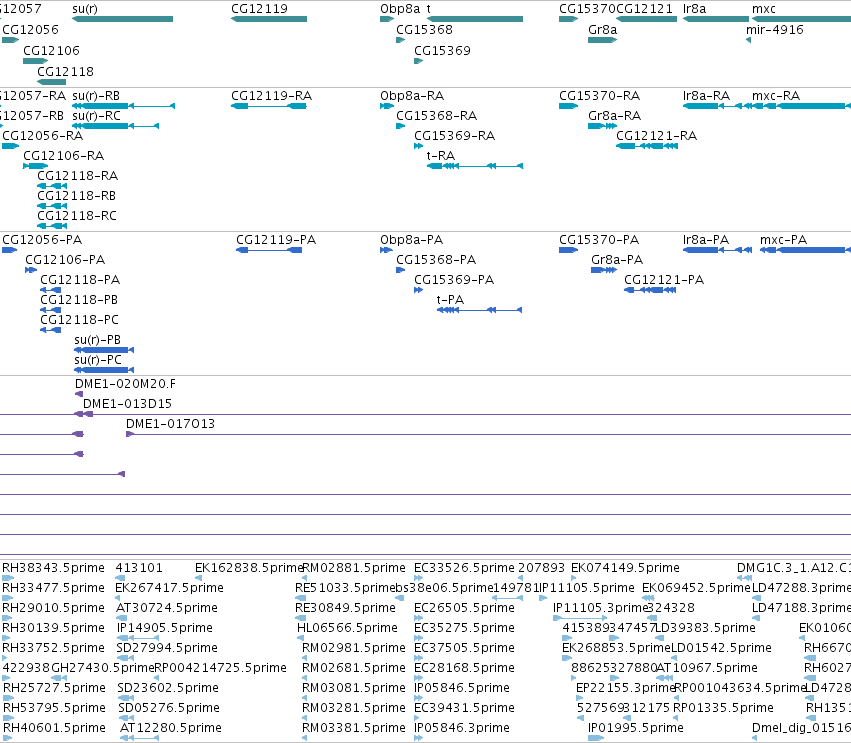Click the su(r) gene label

tap(85, 9)
